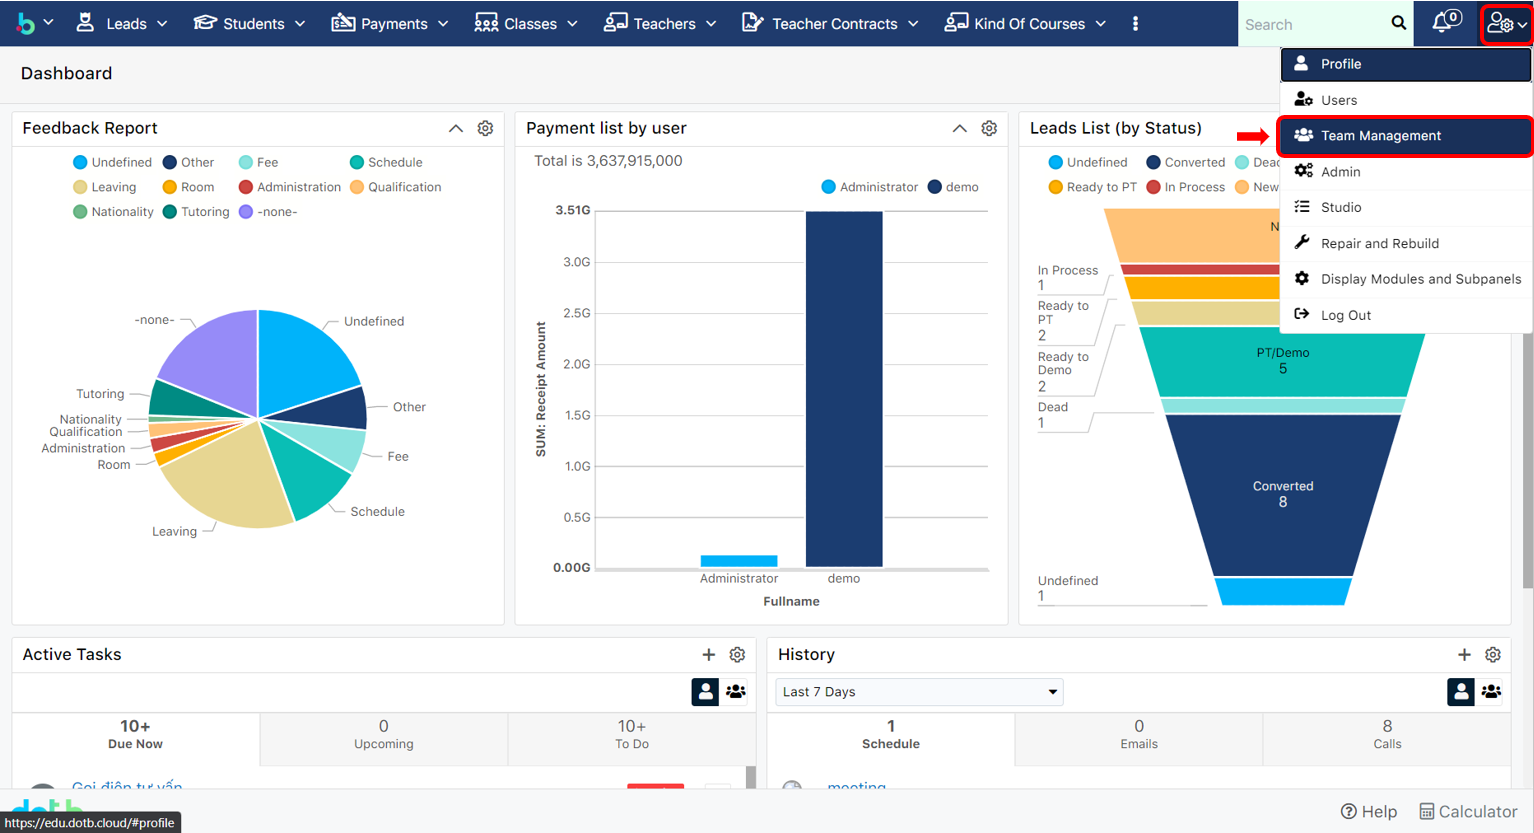Add a new task with plus icon in Active Tasks
The width and height of the screenshot is (1534, 833).
708,654
